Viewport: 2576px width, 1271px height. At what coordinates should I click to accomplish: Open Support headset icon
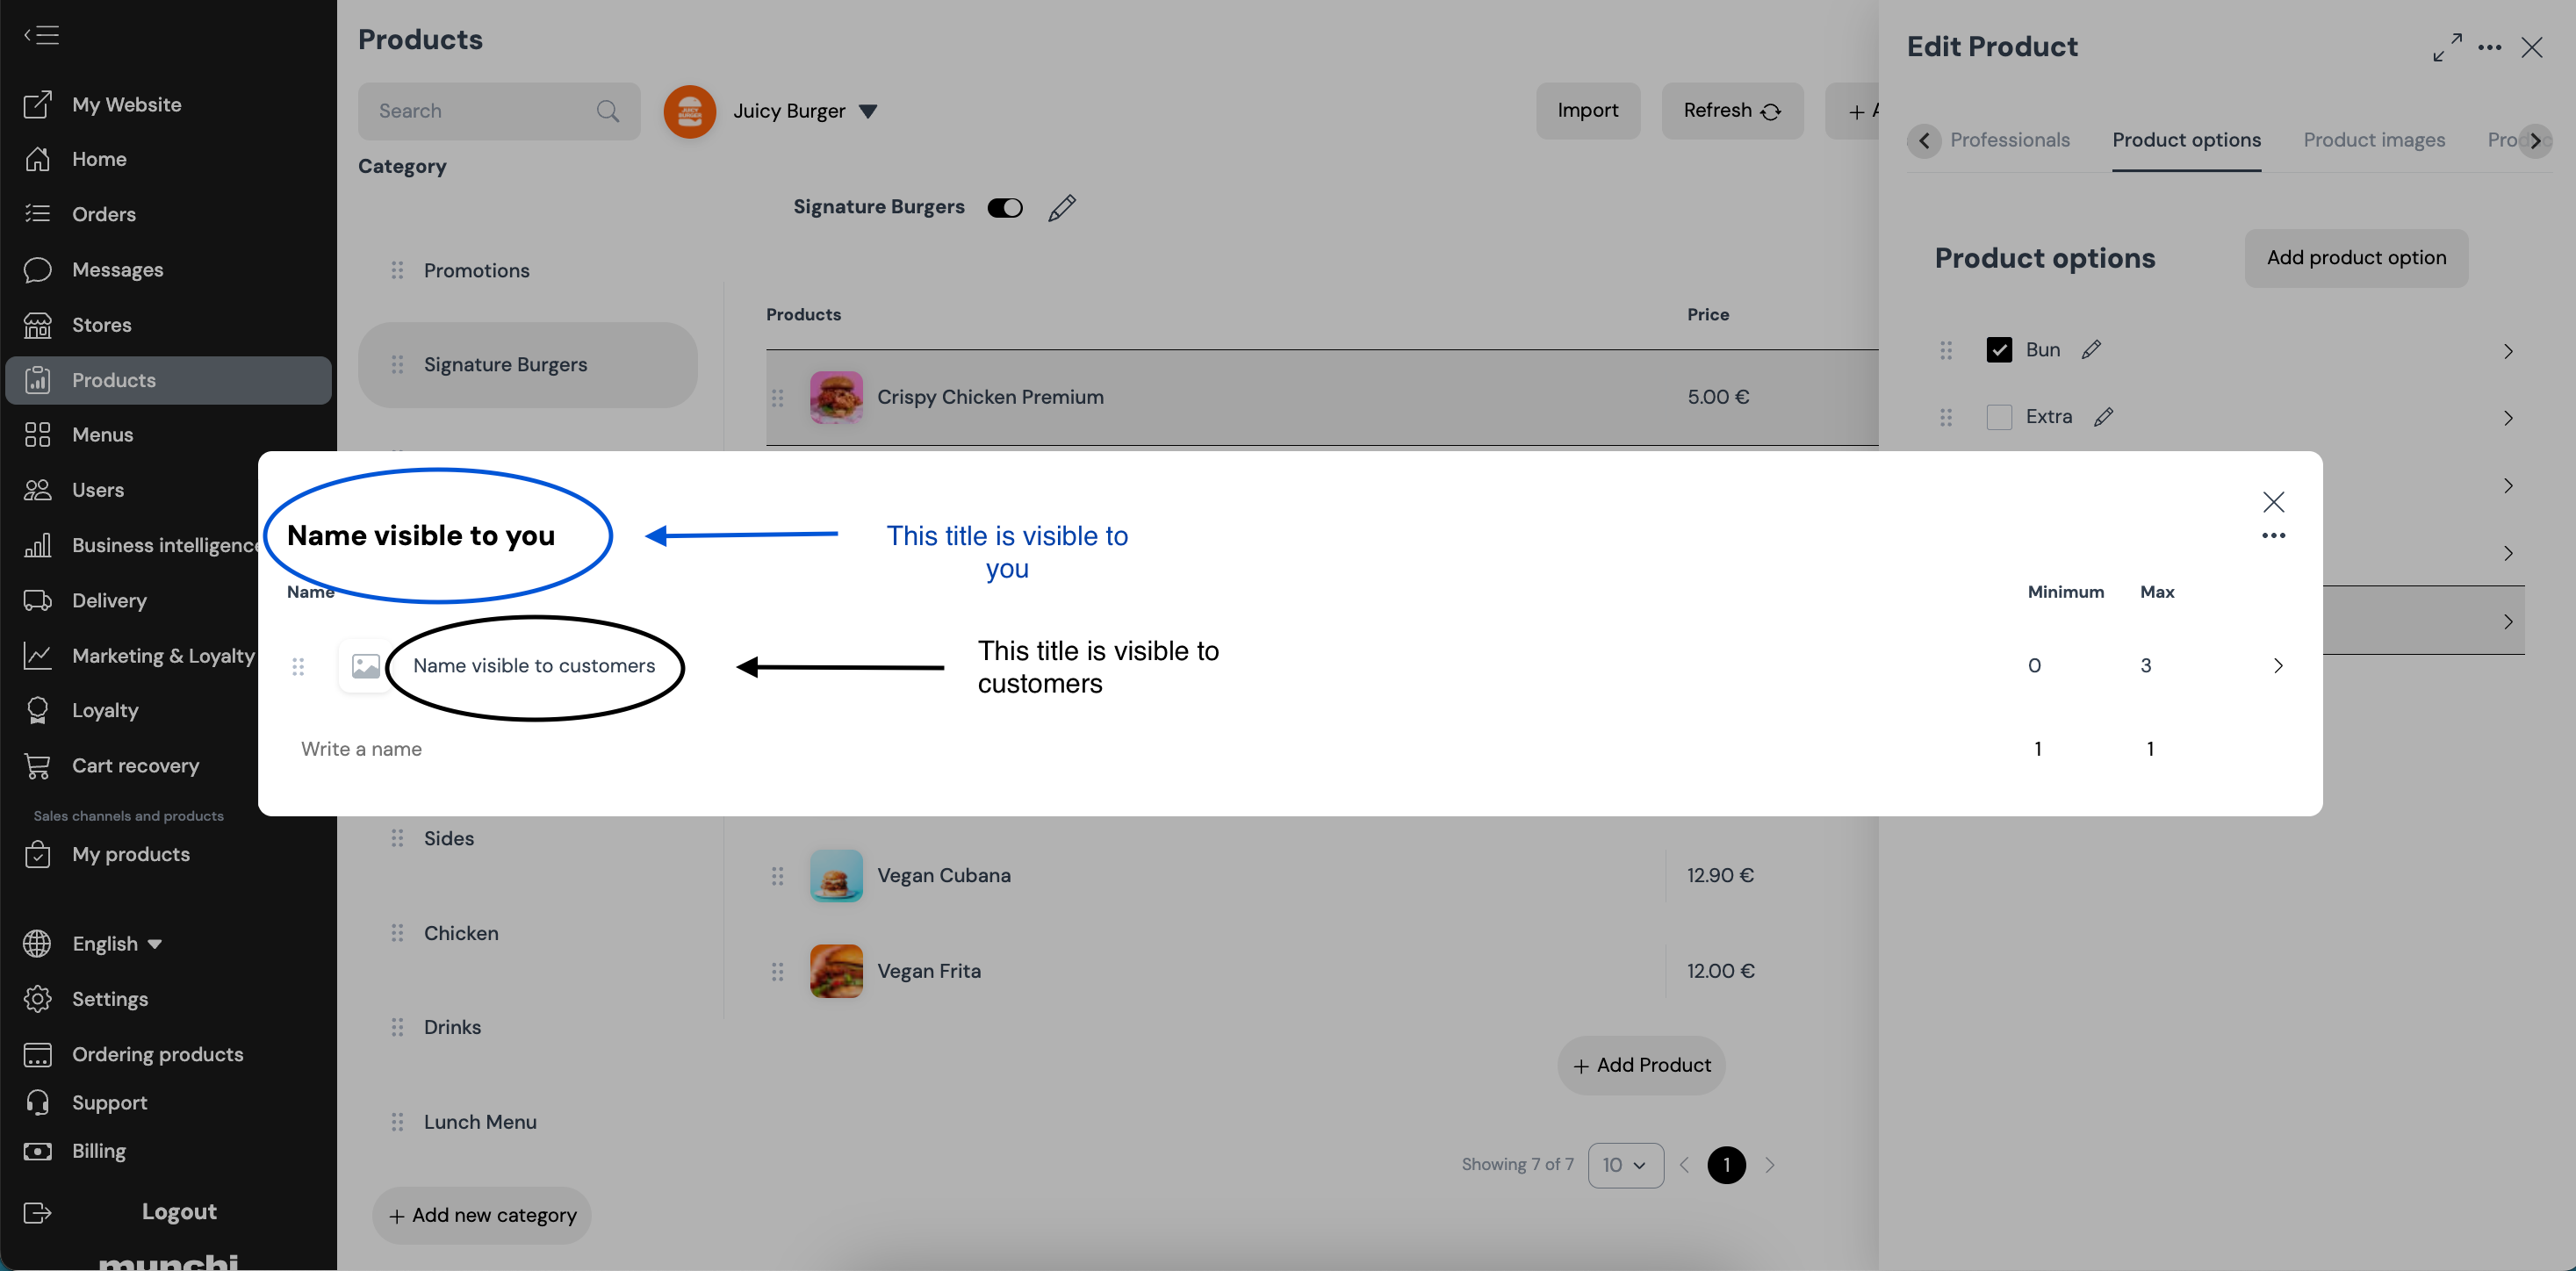click(38, 1102)
